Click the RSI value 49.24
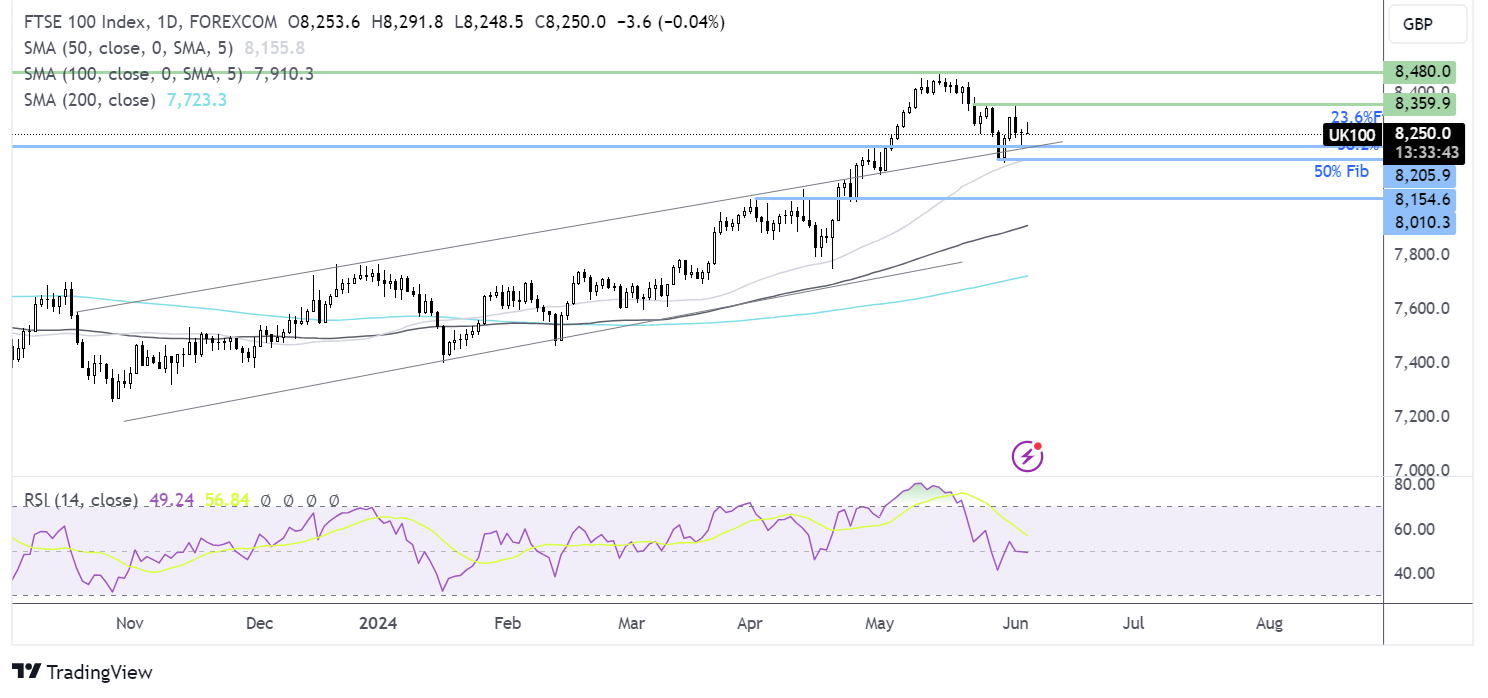Screen dimensions: 1488x698 172,500
